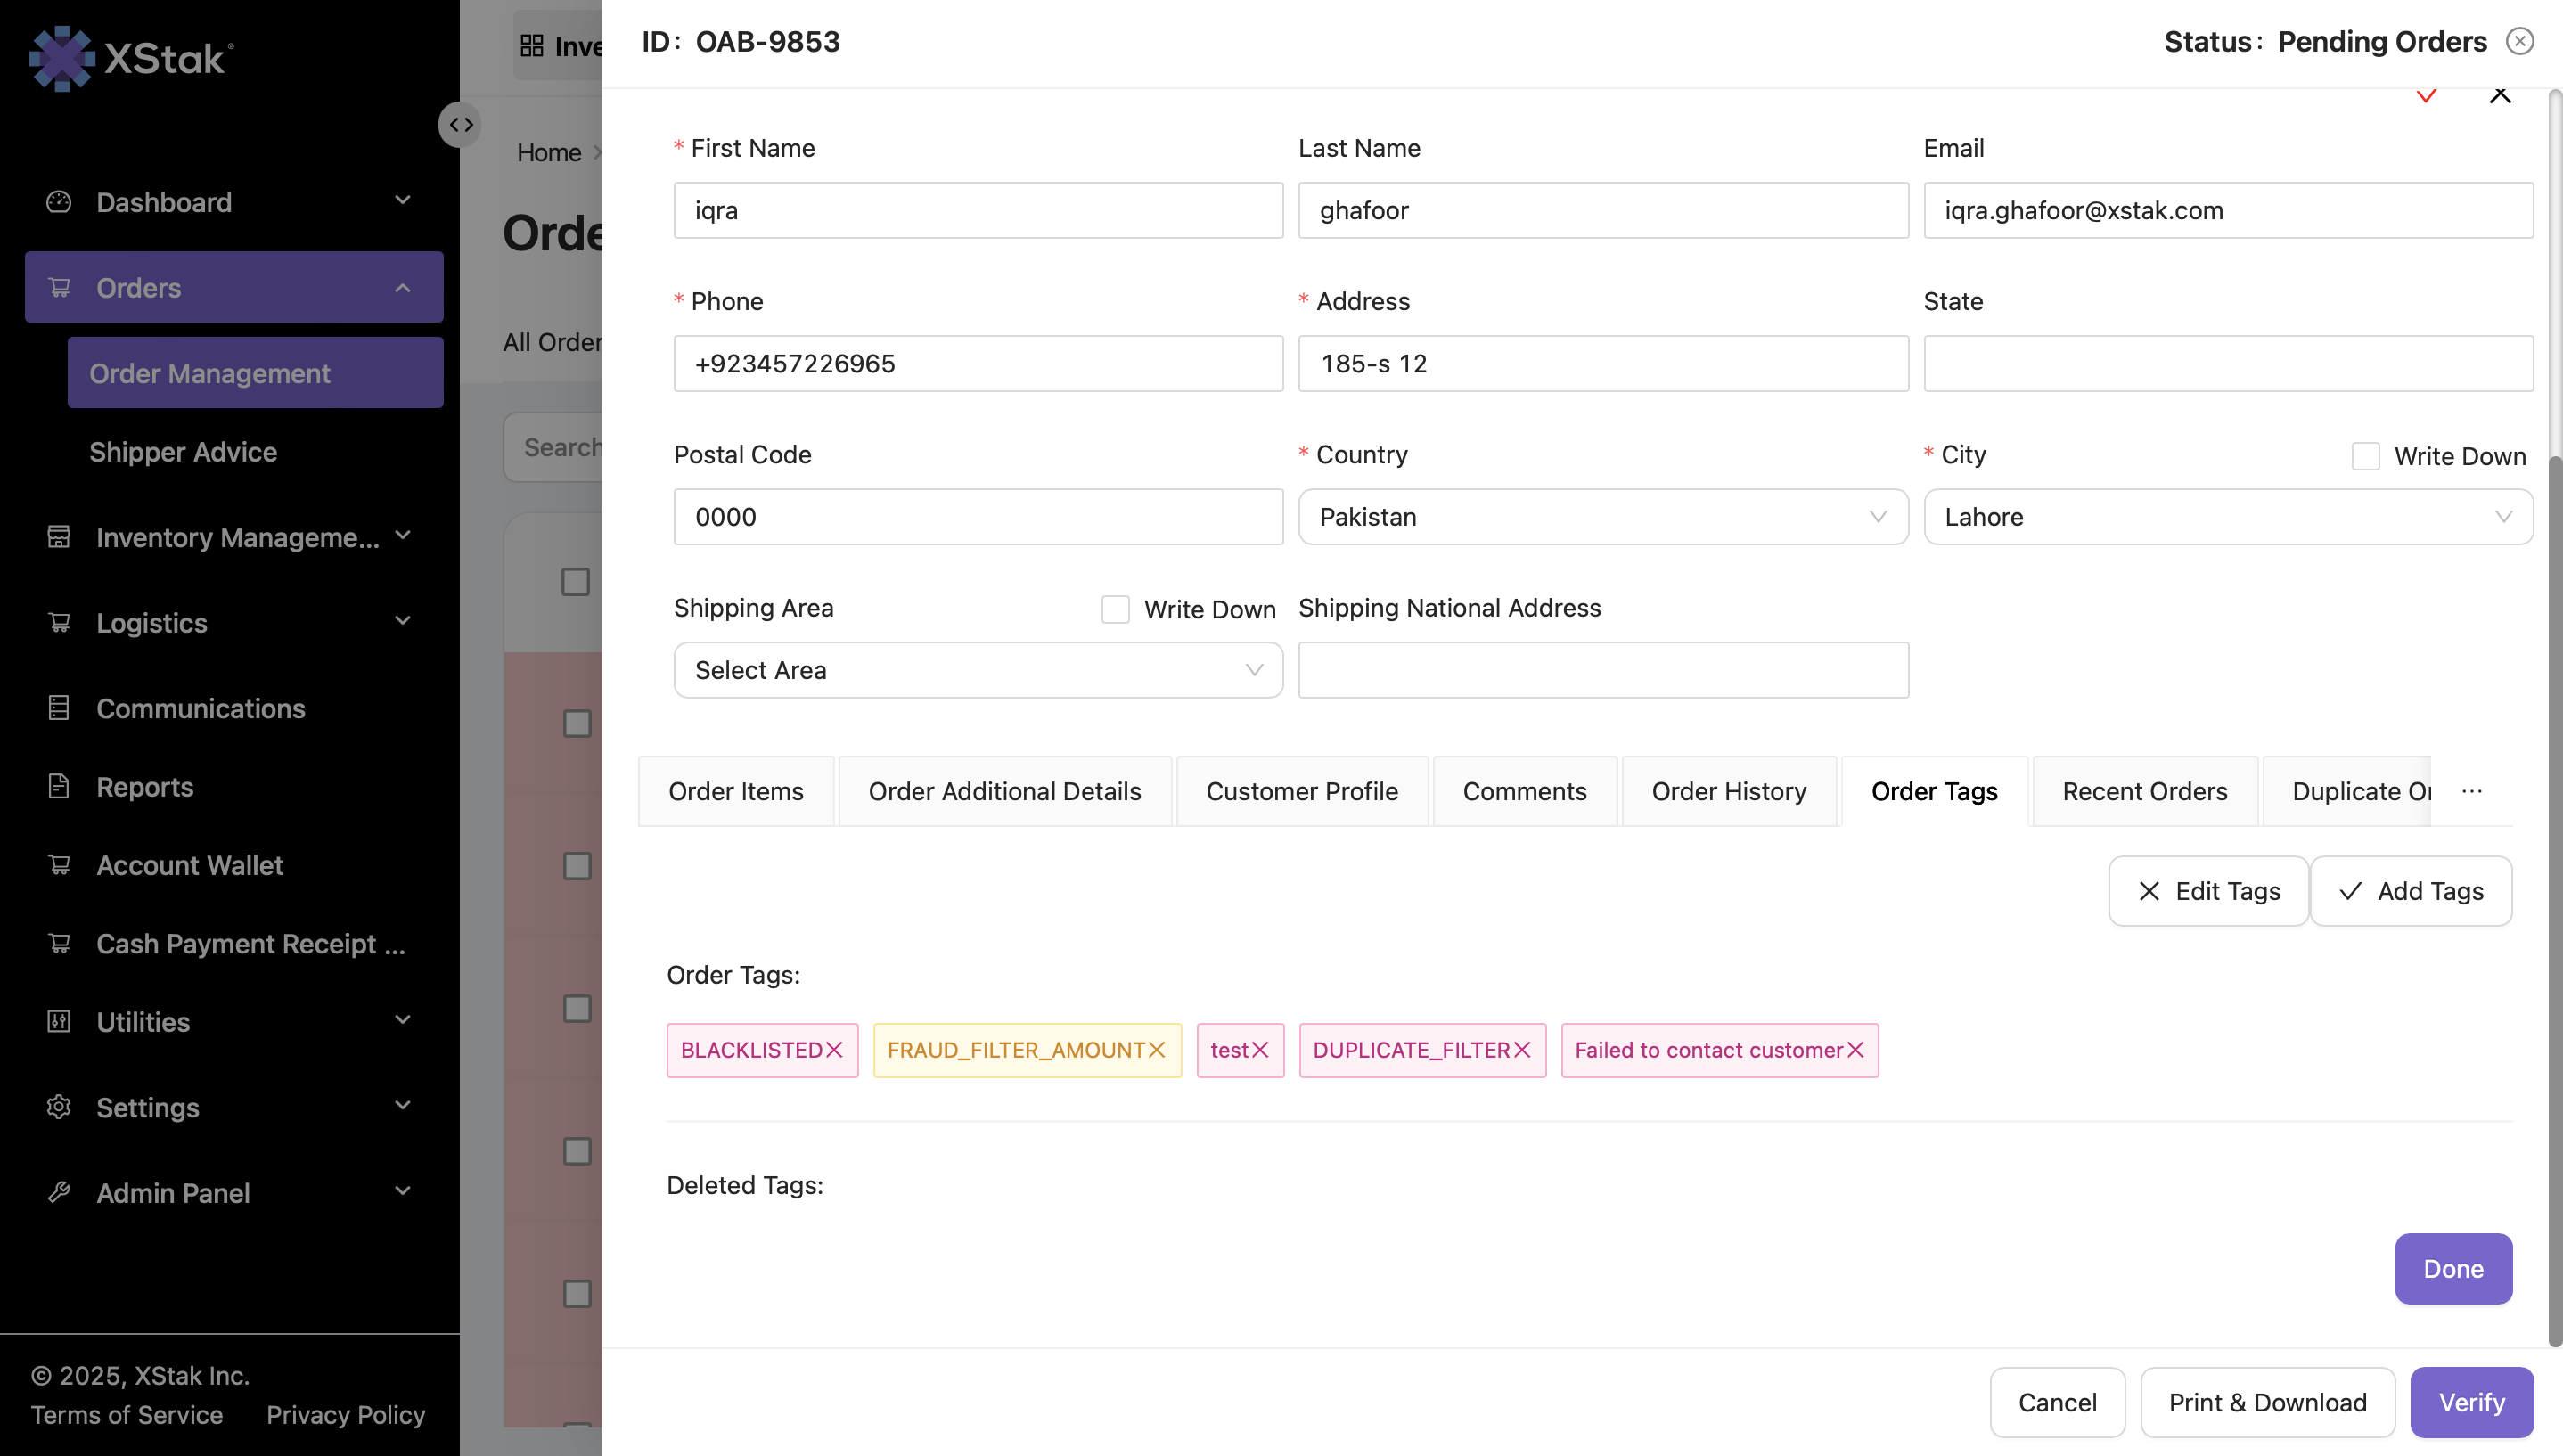Select the Communications icon in the sidebar
Image resolution: width=2563 pixels, height=1456 pixels.
[59, 708]
